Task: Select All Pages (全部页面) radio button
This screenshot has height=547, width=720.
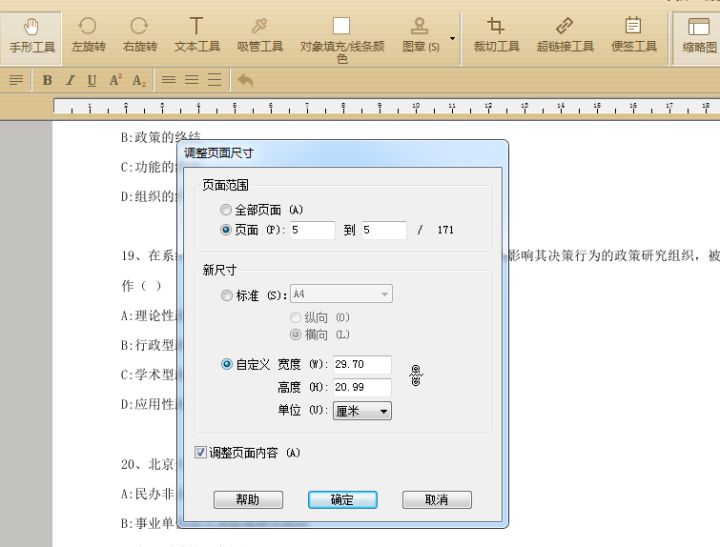Action: 225,210
